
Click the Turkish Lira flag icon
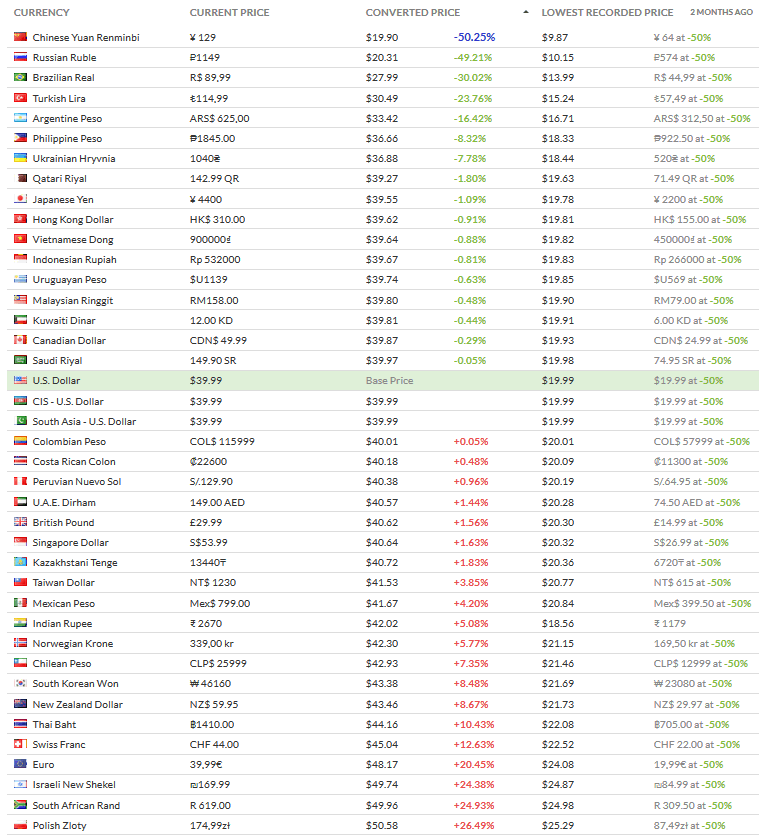pos(20,98)
